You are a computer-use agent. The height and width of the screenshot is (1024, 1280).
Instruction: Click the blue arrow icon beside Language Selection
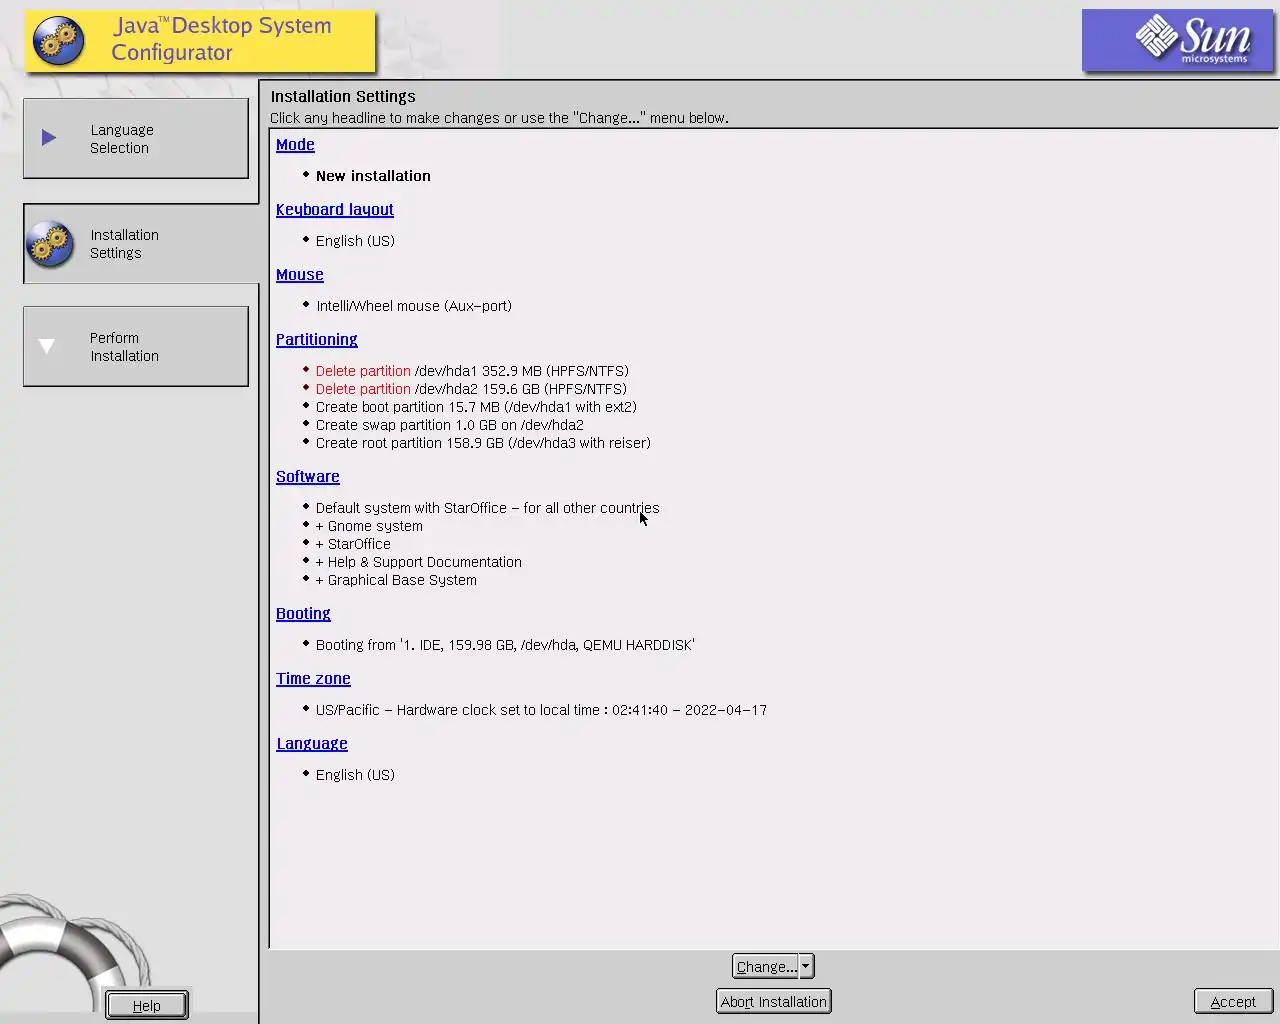[48, 138]
